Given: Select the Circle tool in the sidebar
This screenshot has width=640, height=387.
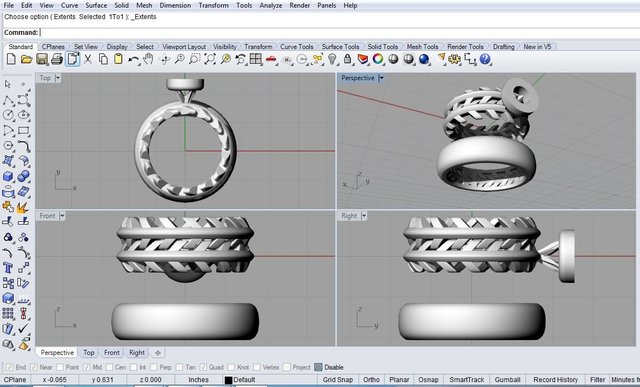Looking at the screenshot, I should [x=8, y=115].
